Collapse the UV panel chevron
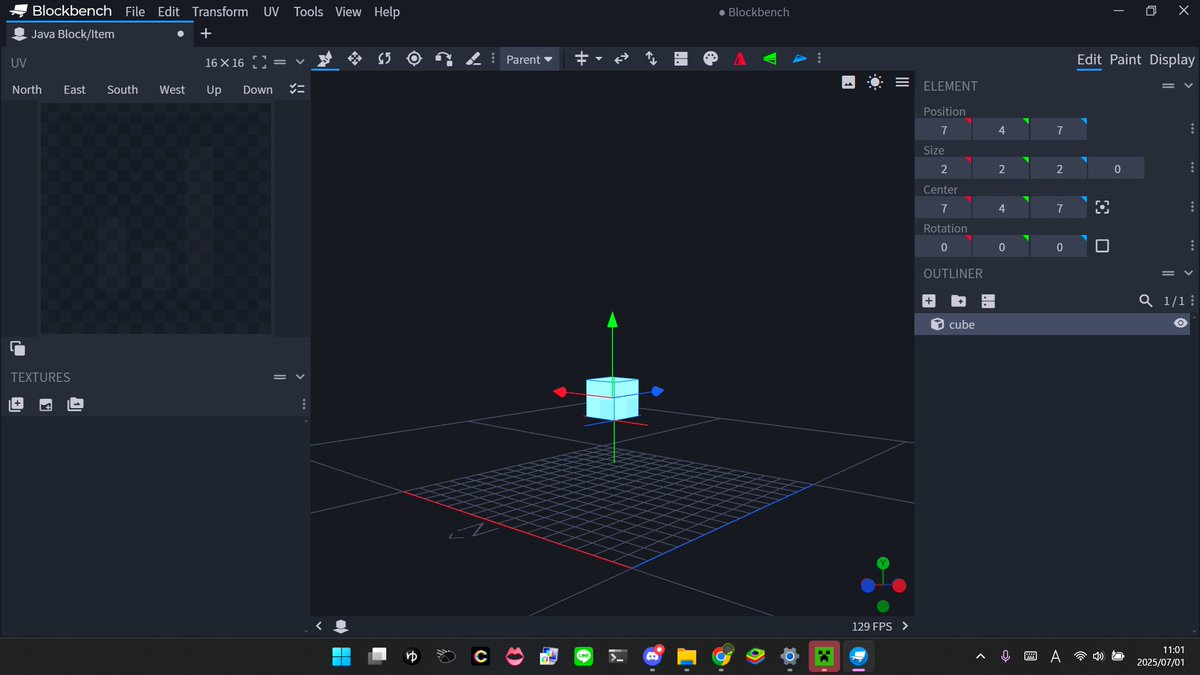The height and width of the screenshot is (675, 1200). point(300,62)
